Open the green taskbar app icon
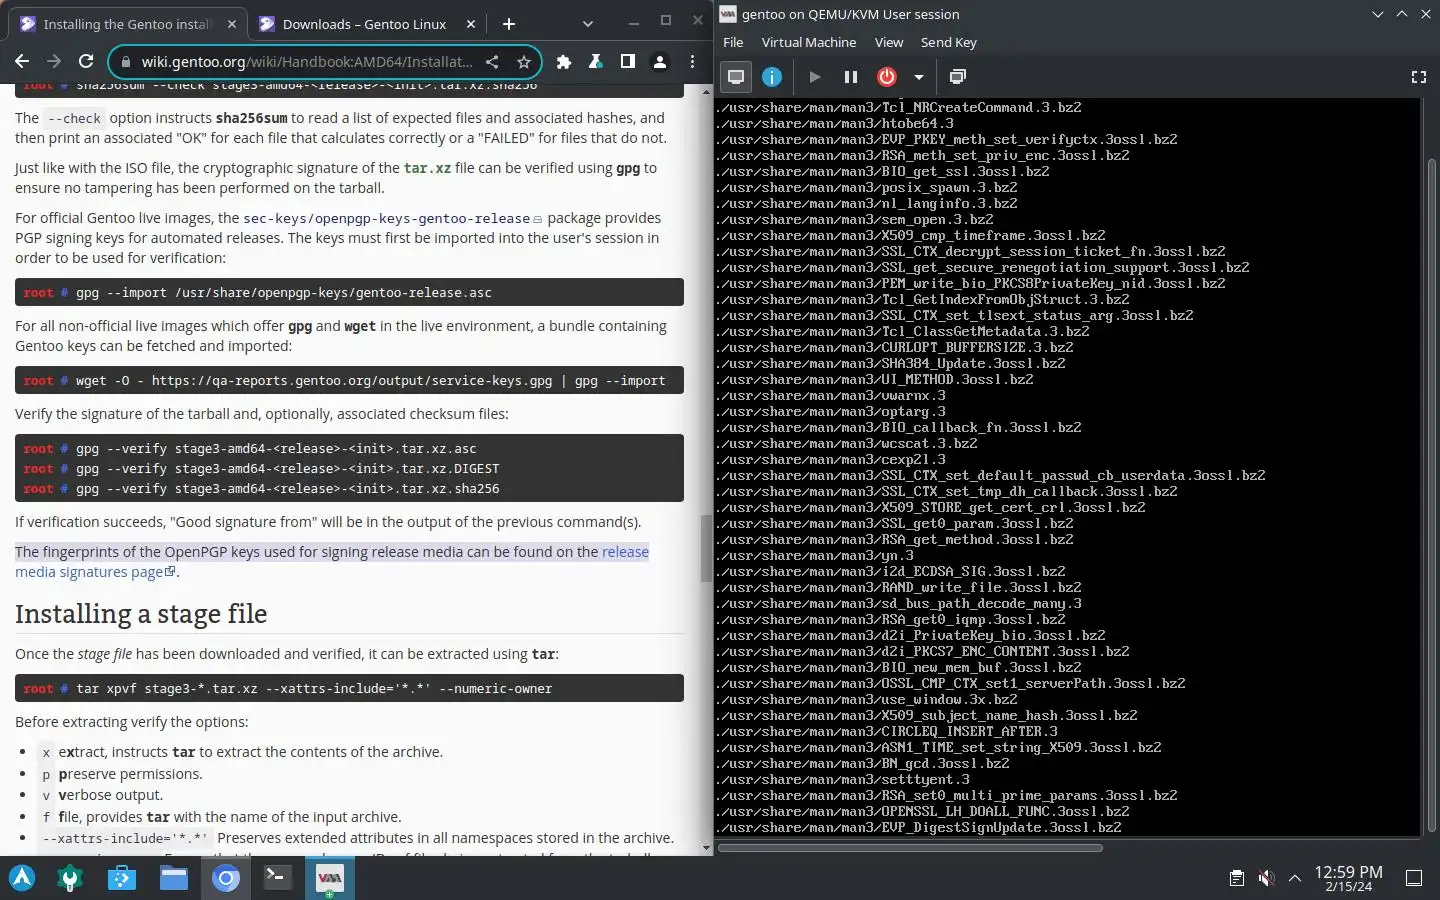The height and width of the screenshot is (900, 1440). click(70, 878)
